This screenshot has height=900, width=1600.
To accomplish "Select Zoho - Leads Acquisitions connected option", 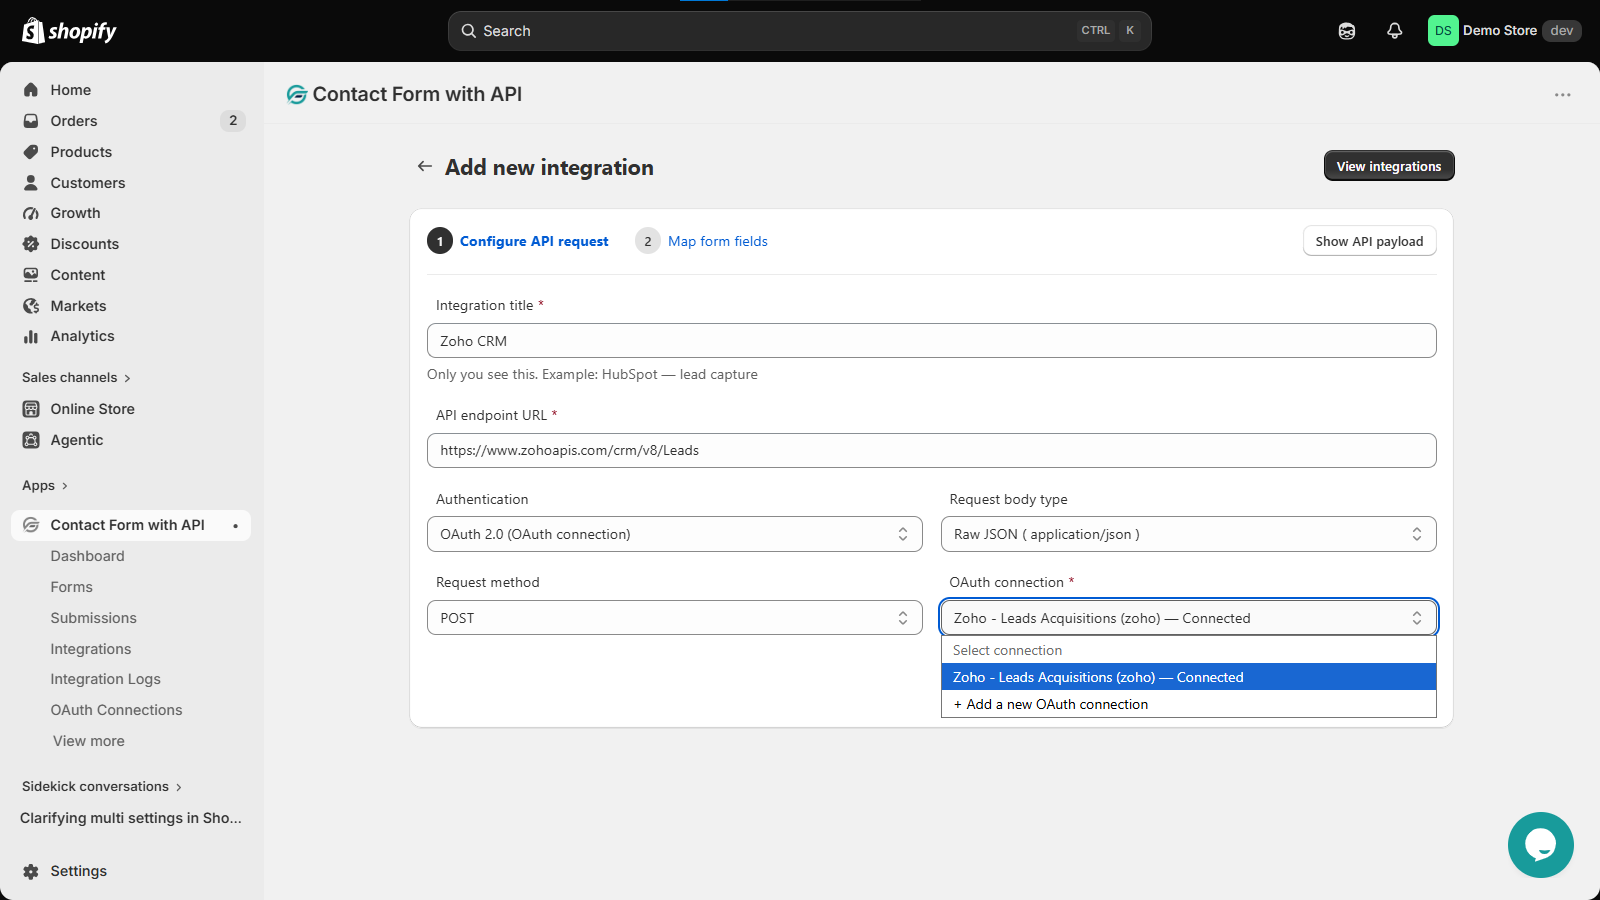I will 1189,677.
